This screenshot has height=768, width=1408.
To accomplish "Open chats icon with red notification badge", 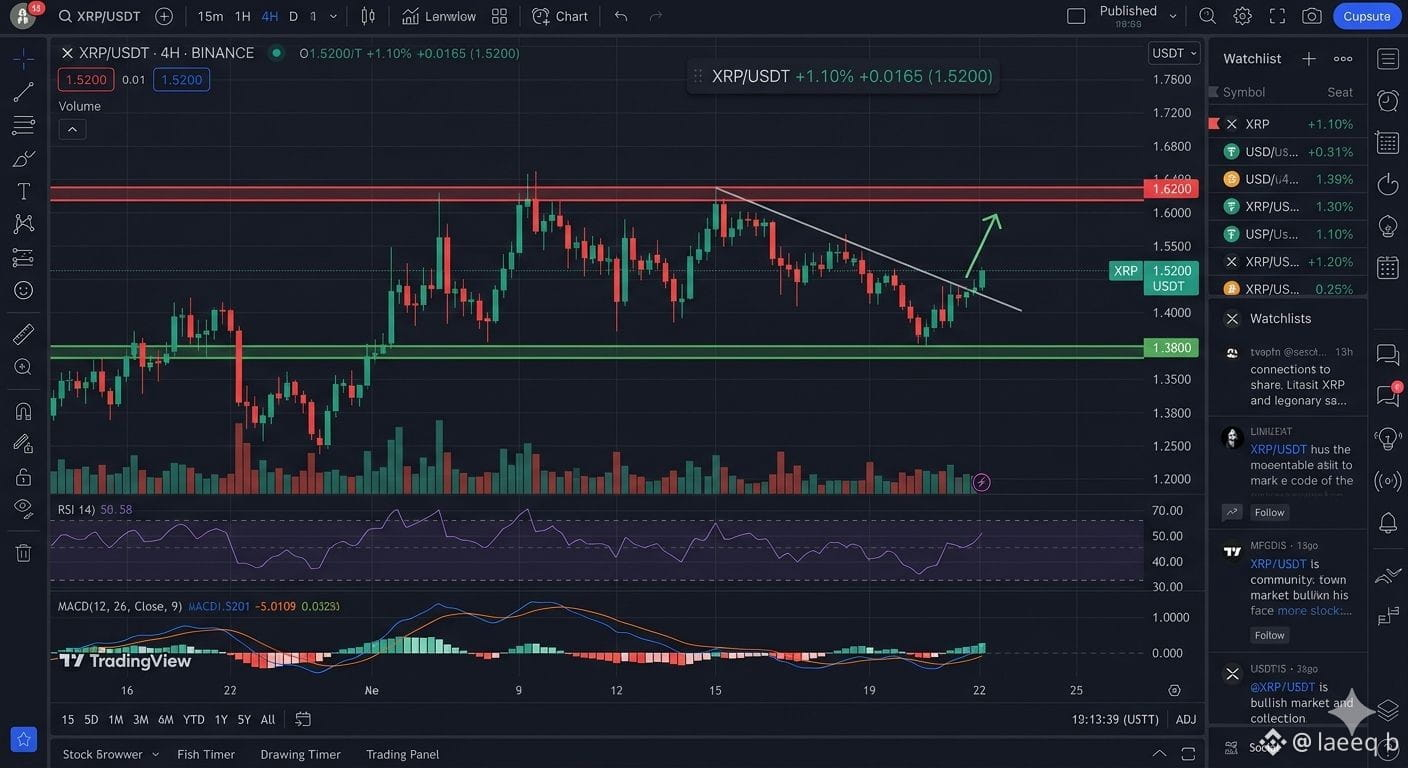I will 1388,395.
